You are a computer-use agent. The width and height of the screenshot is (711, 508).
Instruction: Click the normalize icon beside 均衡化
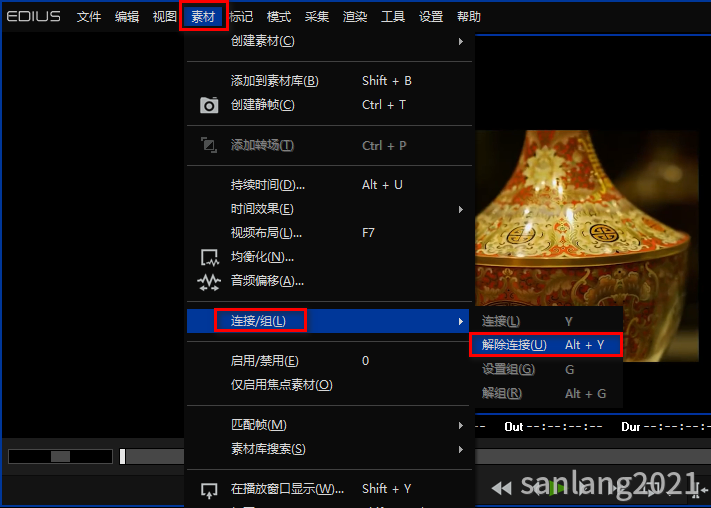coord(209,257)
